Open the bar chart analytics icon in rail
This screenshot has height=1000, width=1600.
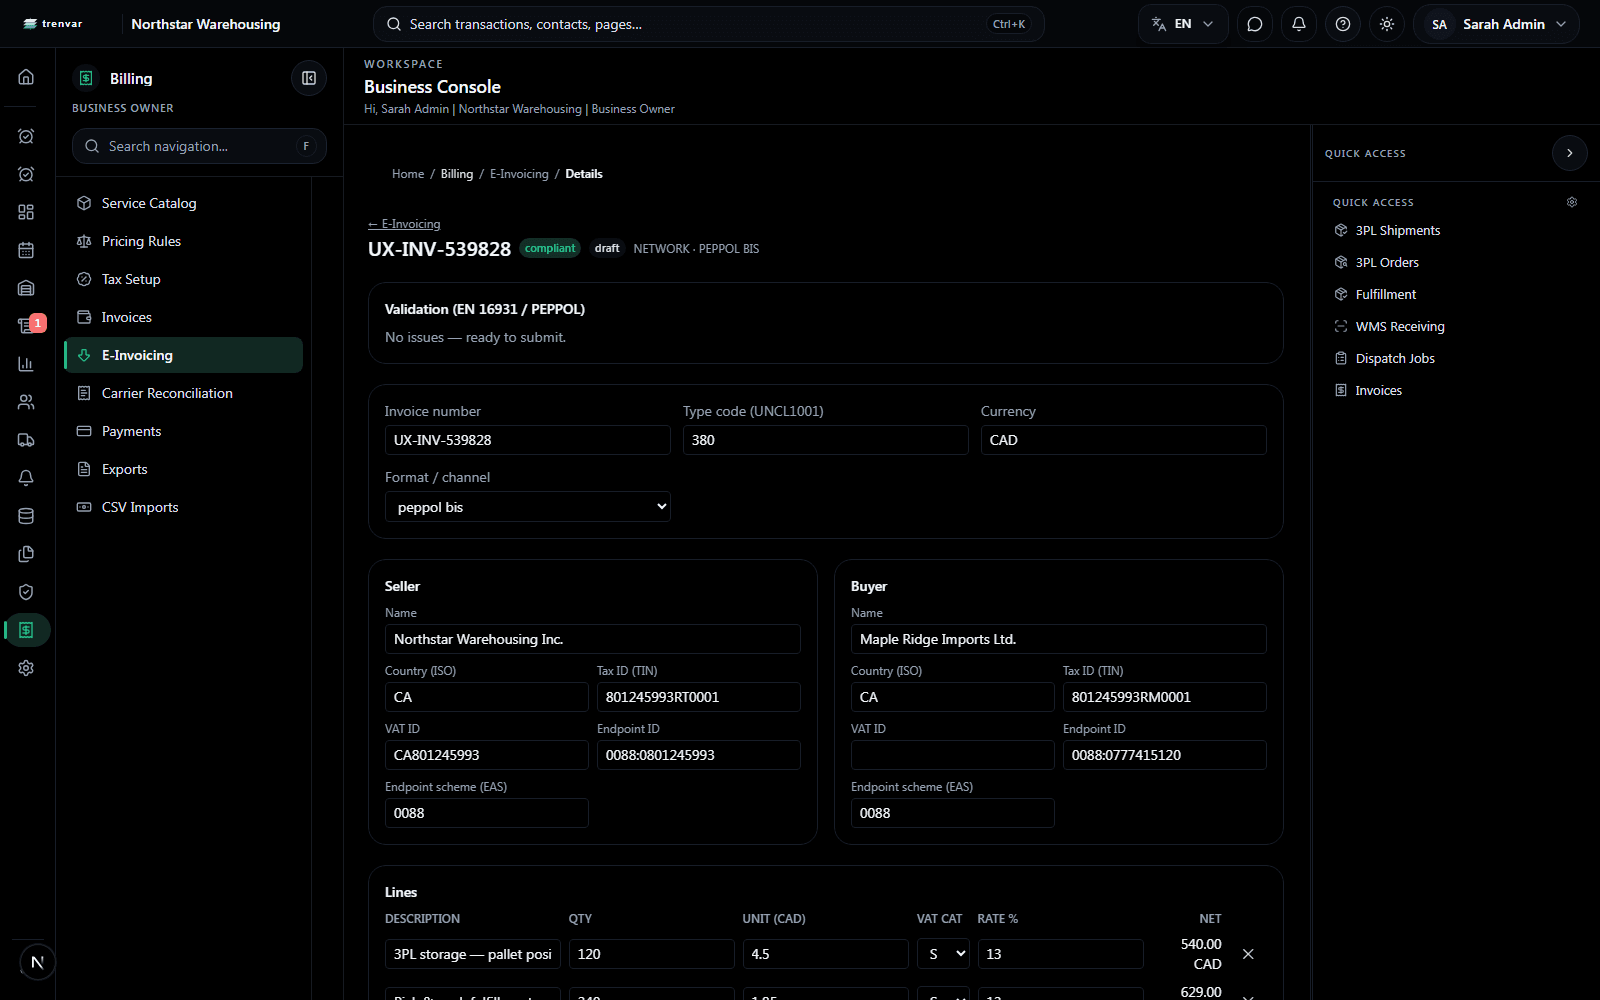(26, 364)
